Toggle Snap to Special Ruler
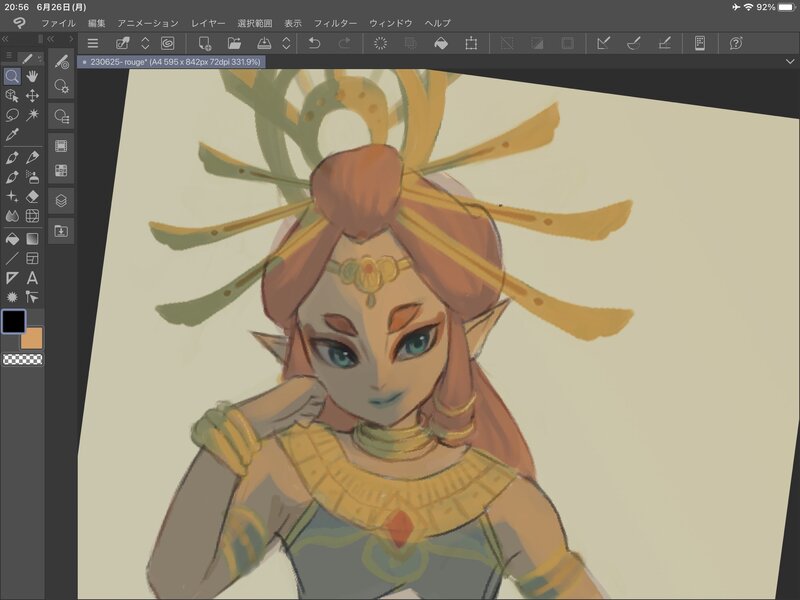This screenshot has width=800, height=600. point(634,43)
